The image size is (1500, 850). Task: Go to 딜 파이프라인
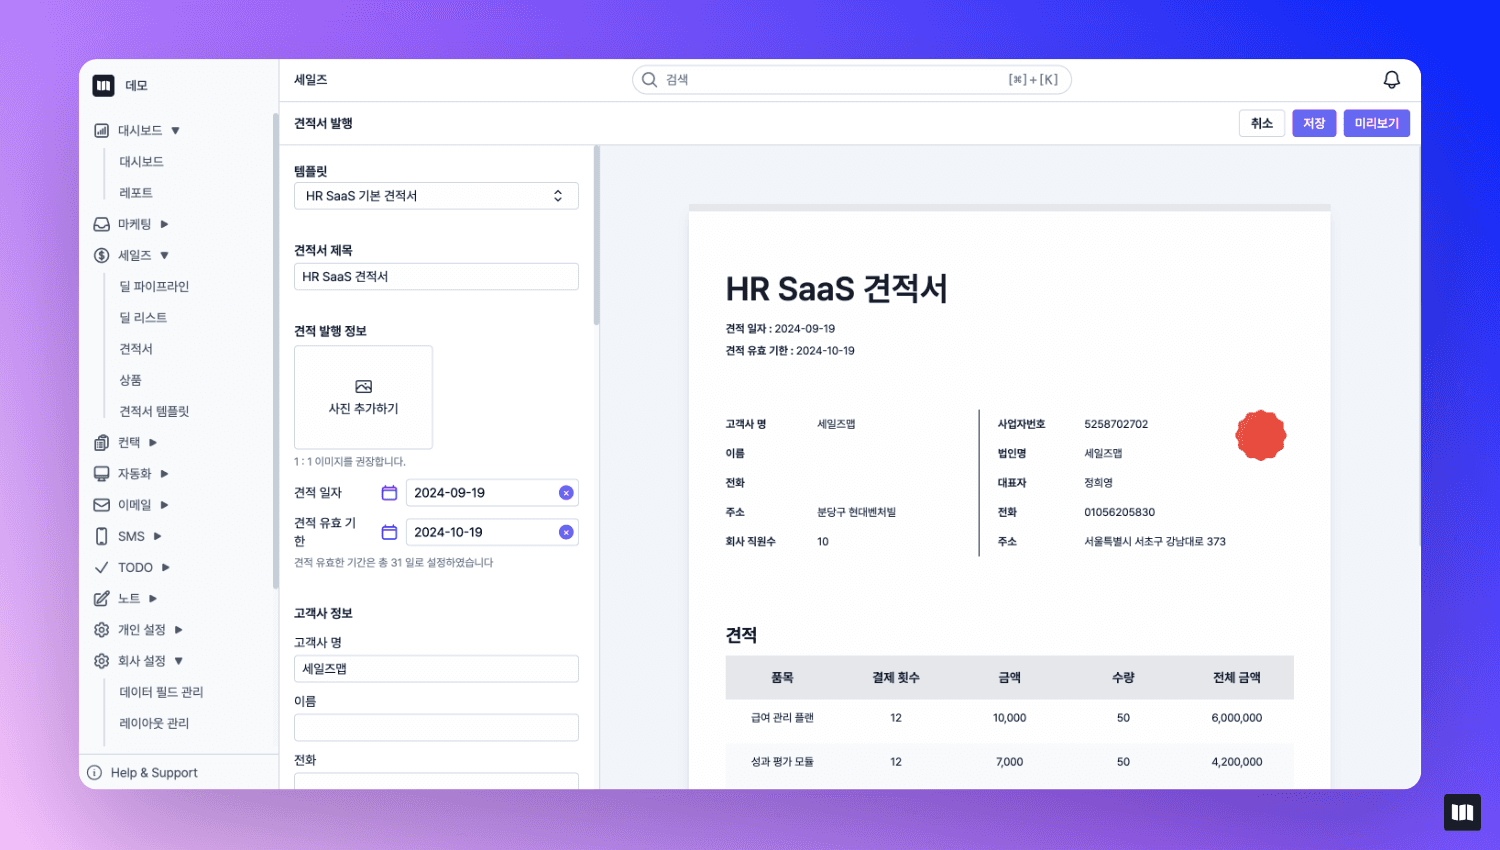pos(154,287)
